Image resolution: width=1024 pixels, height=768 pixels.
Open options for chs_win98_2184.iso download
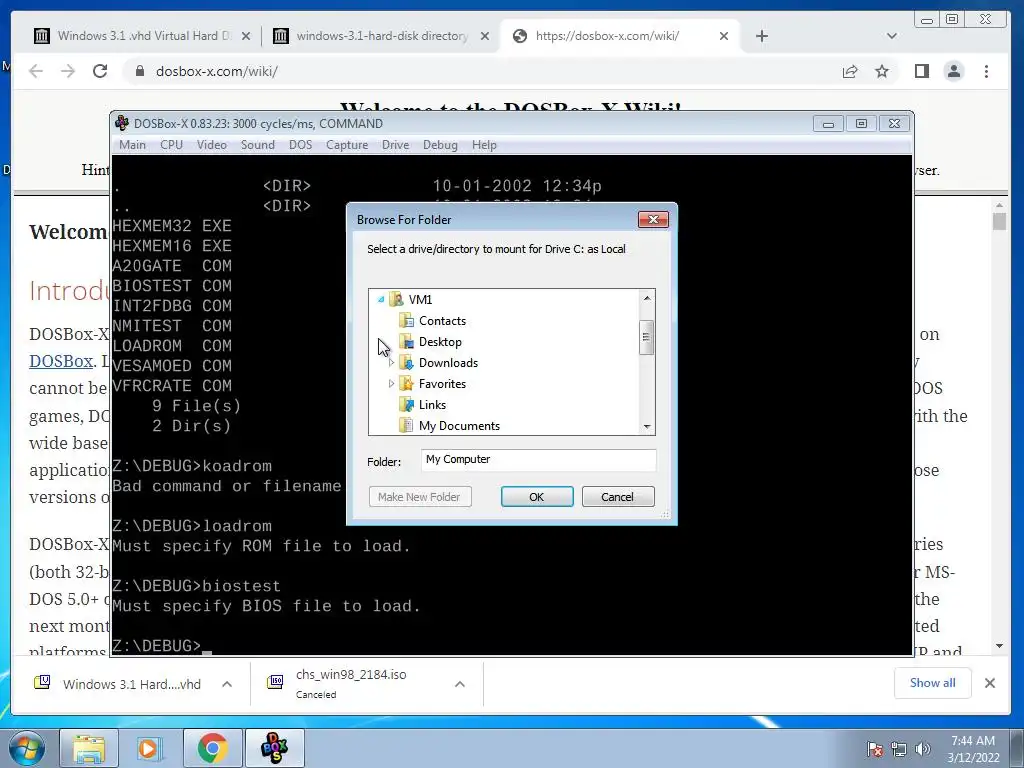[x=460, y=684]
